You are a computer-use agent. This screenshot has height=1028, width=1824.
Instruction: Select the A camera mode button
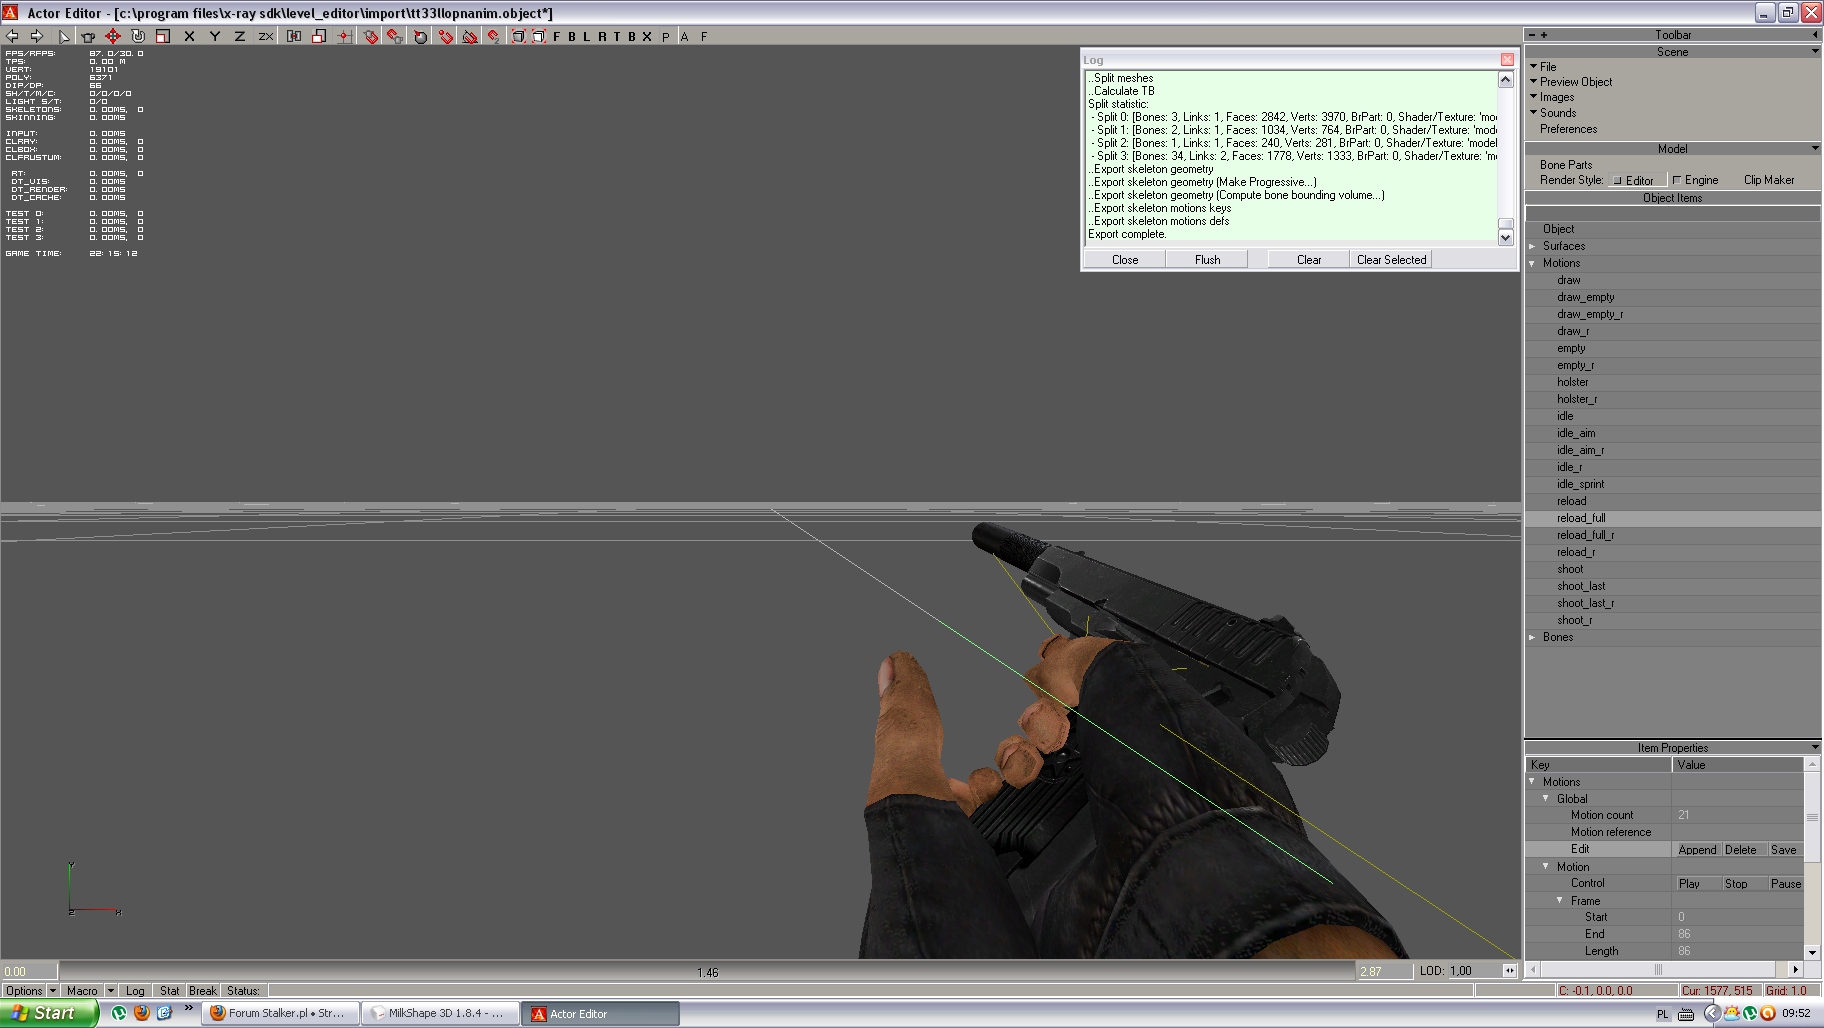click(x=685, y=36)
